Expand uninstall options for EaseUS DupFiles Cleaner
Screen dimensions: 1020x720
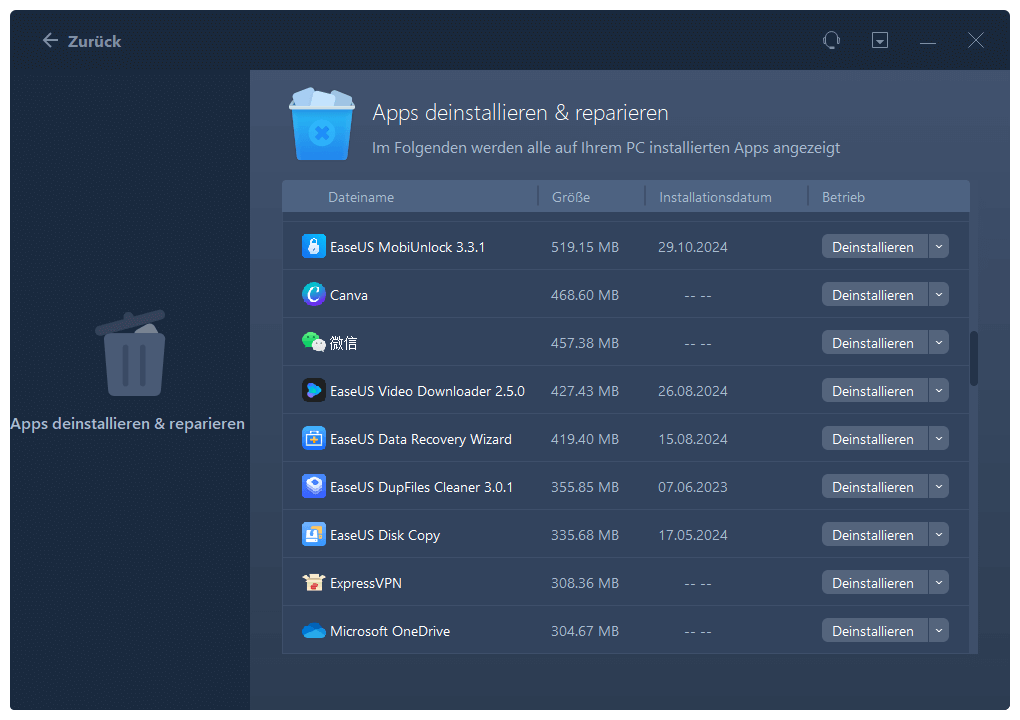(x=939, y=487)
